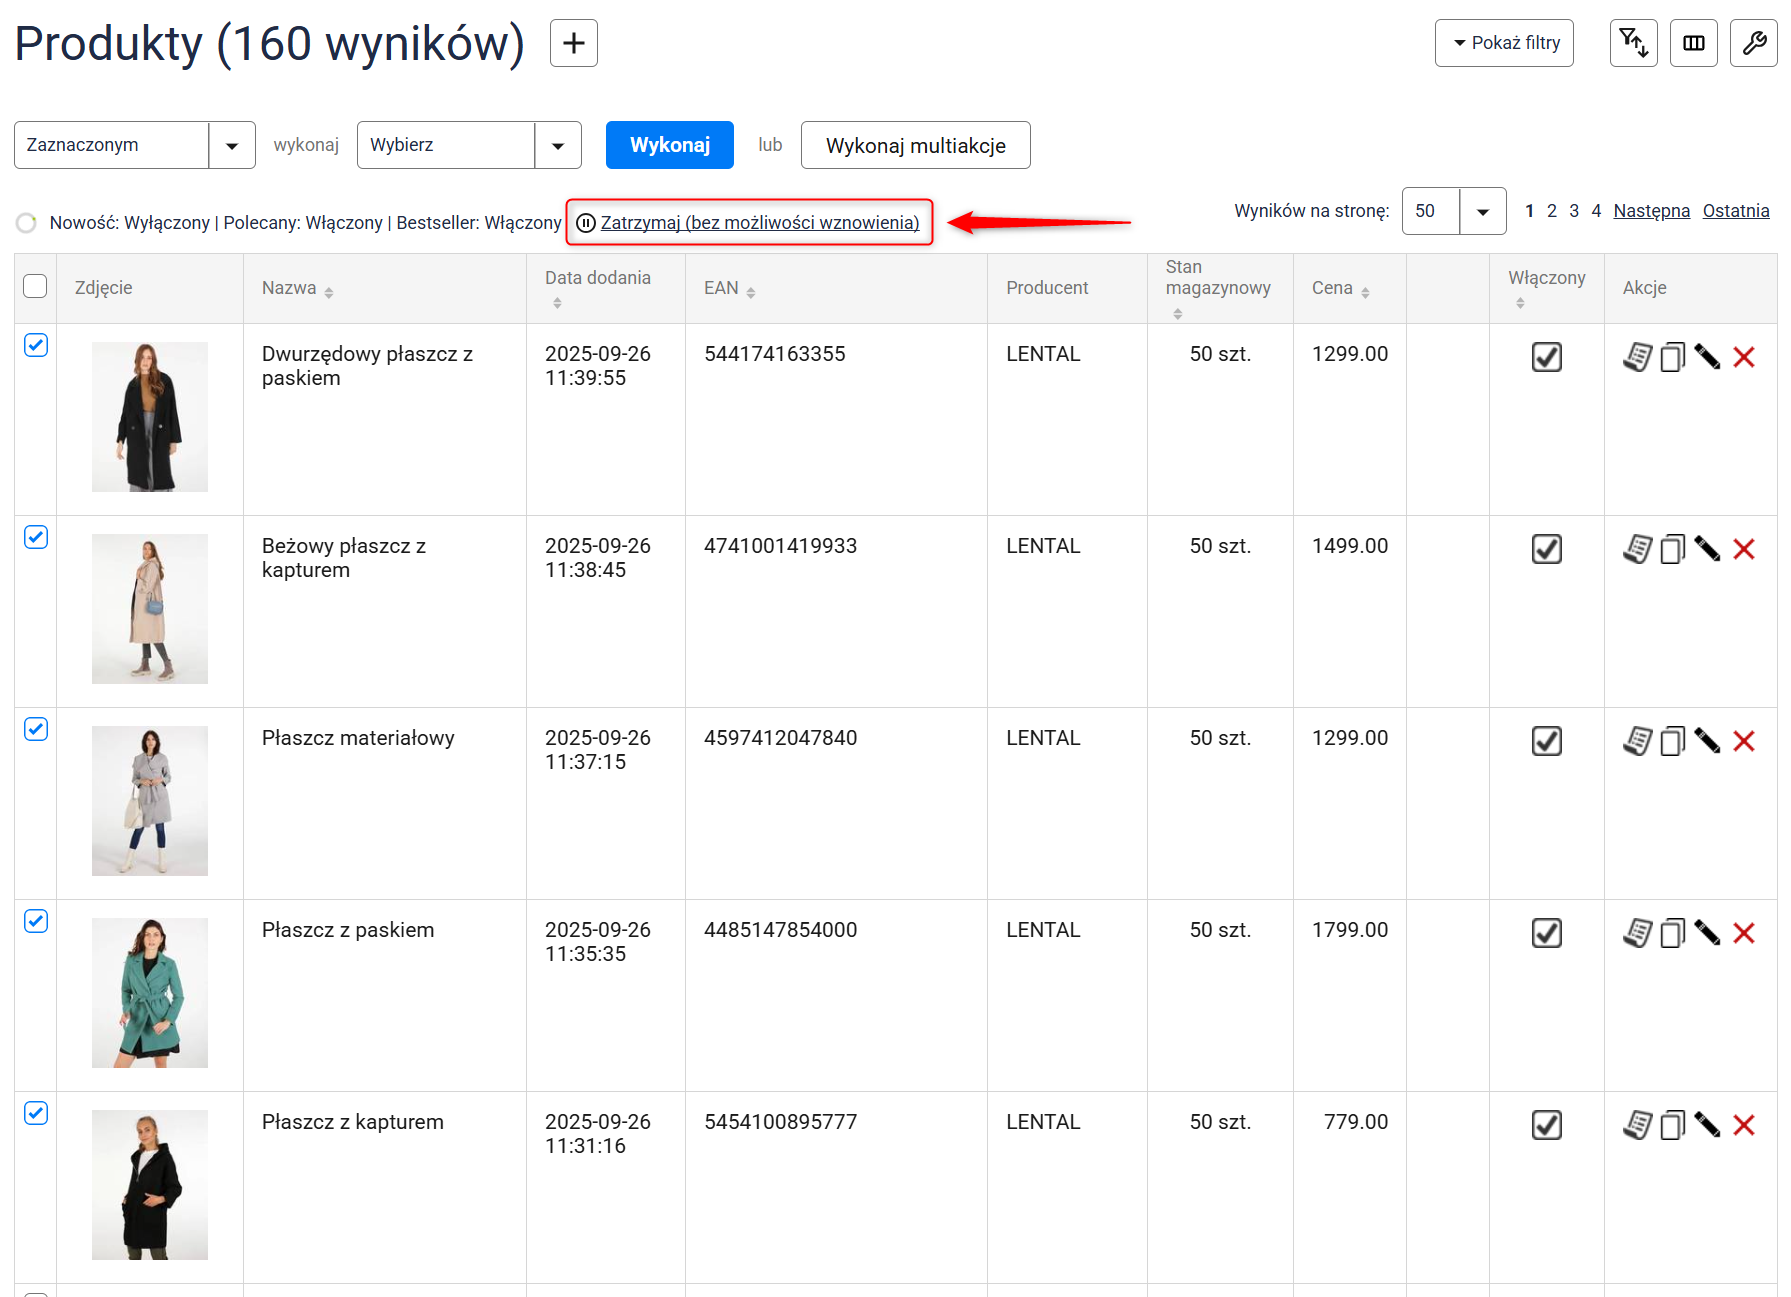The width and height of the screenshot is (1791, 1297).
Task: Delete the Dwurzędowy płaszcz z paskiem product
Action: (1744, 357)
